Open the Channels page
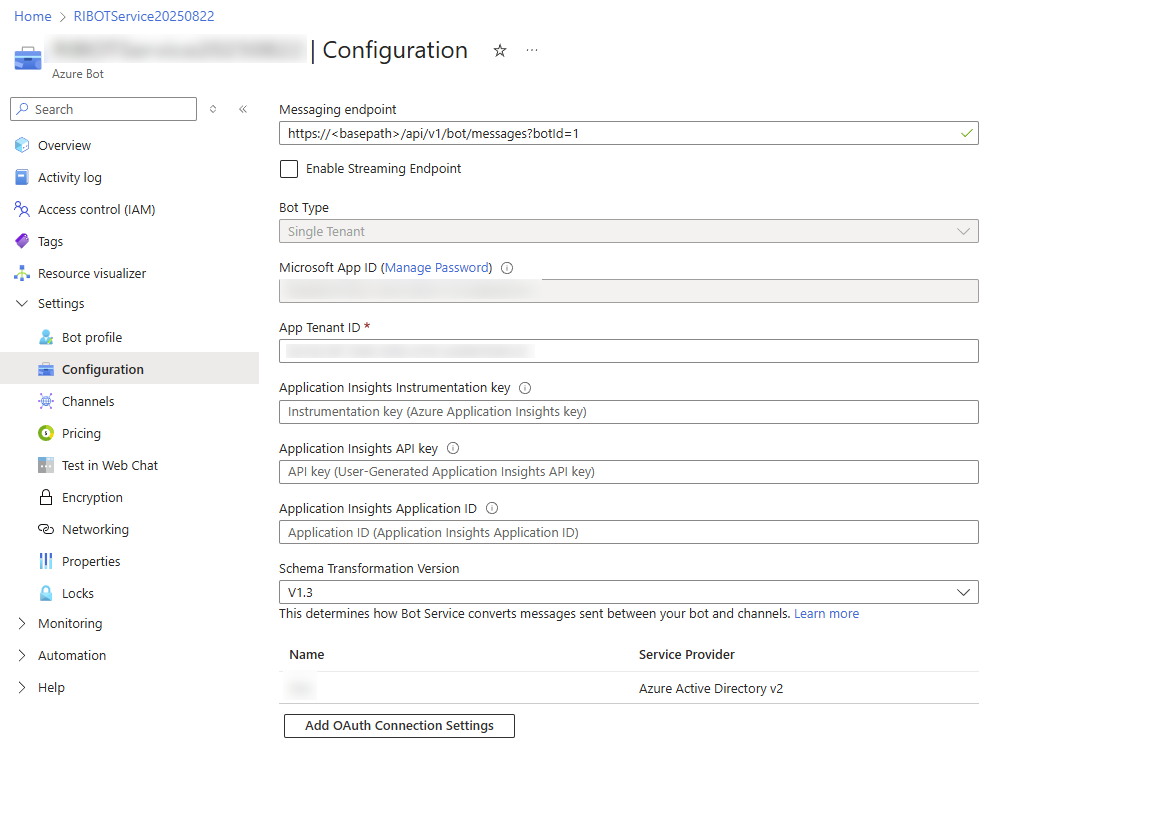Viewport: 1176px width, 837px height. pos(88,401)
